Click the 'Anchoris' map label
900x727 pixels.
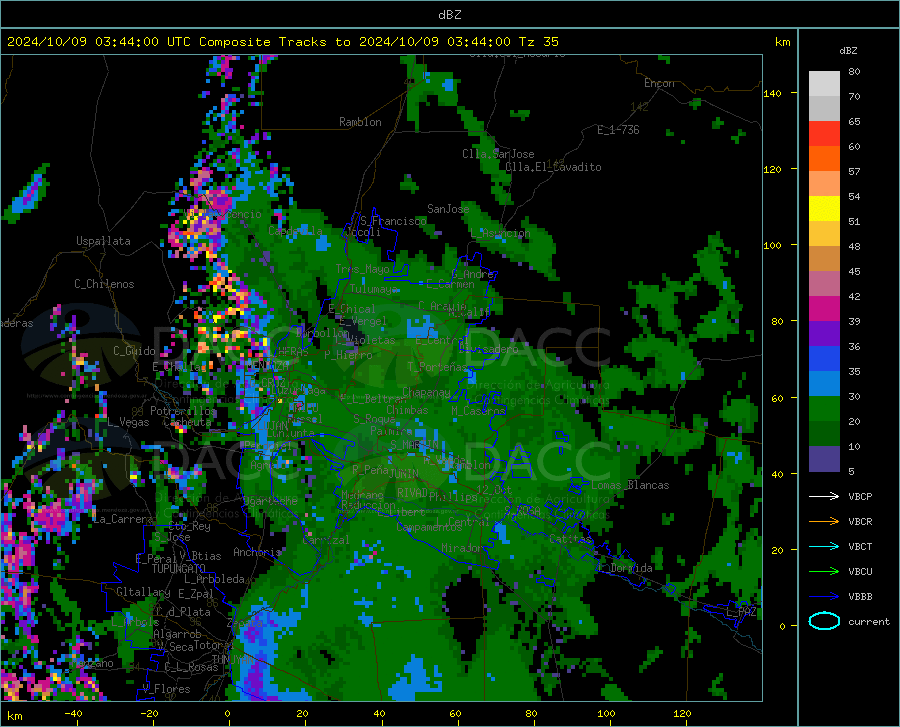[x=257, y=552]
